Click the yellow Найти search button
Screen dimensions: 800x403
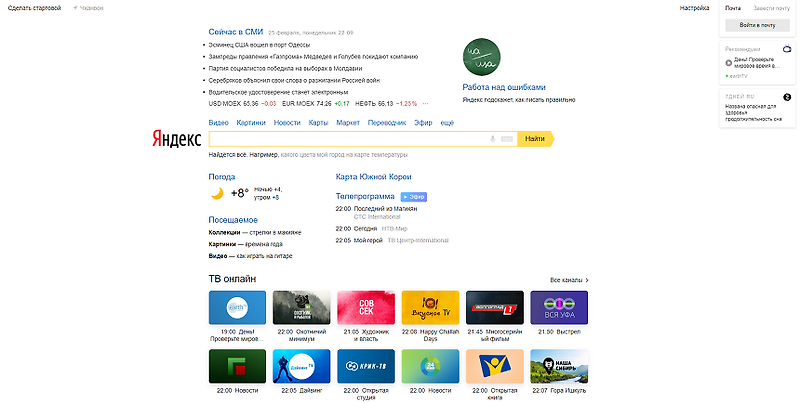click(535, 139)
